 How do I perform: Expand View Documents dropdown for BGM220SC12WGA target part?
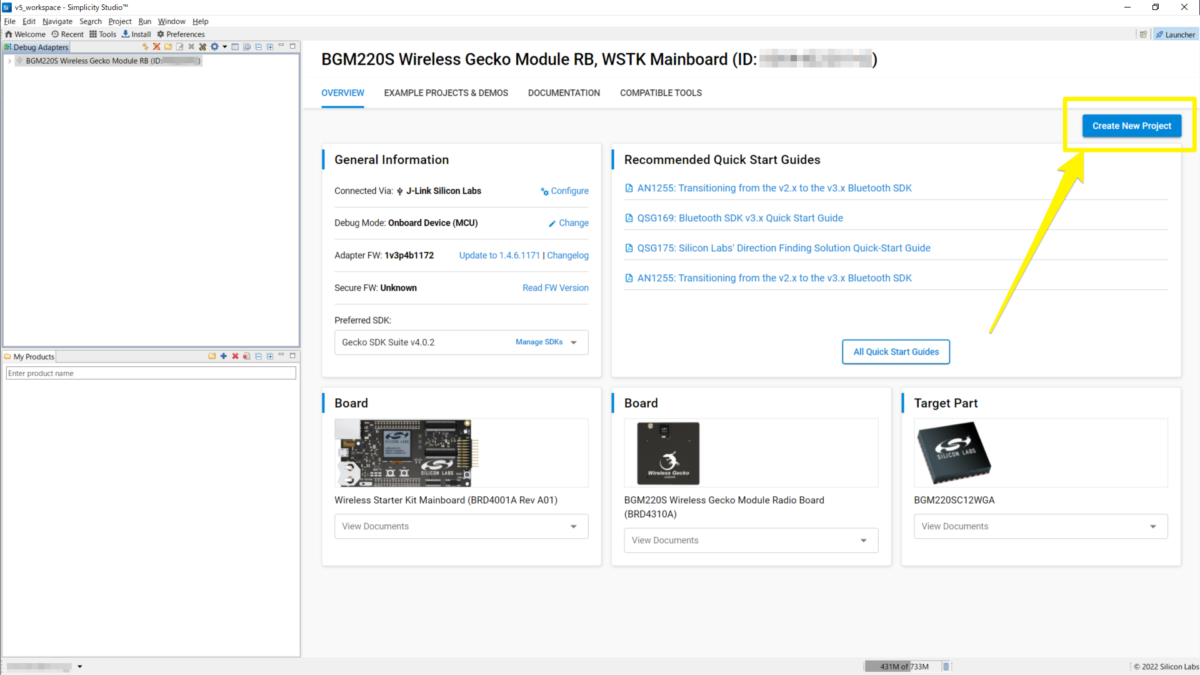1041,526
